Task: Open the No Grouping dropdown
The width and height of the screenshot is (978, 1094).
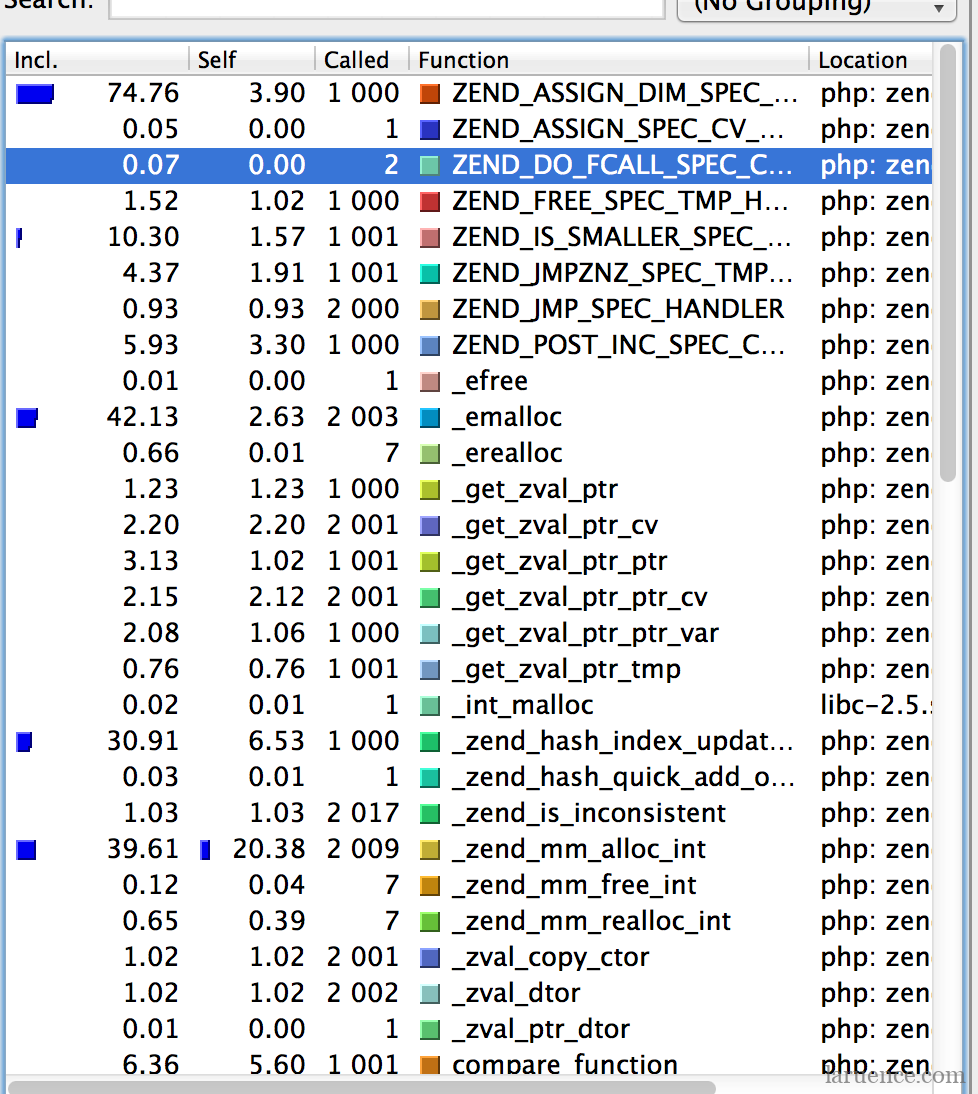Action: pyautogui.click(x=814, y=8)
